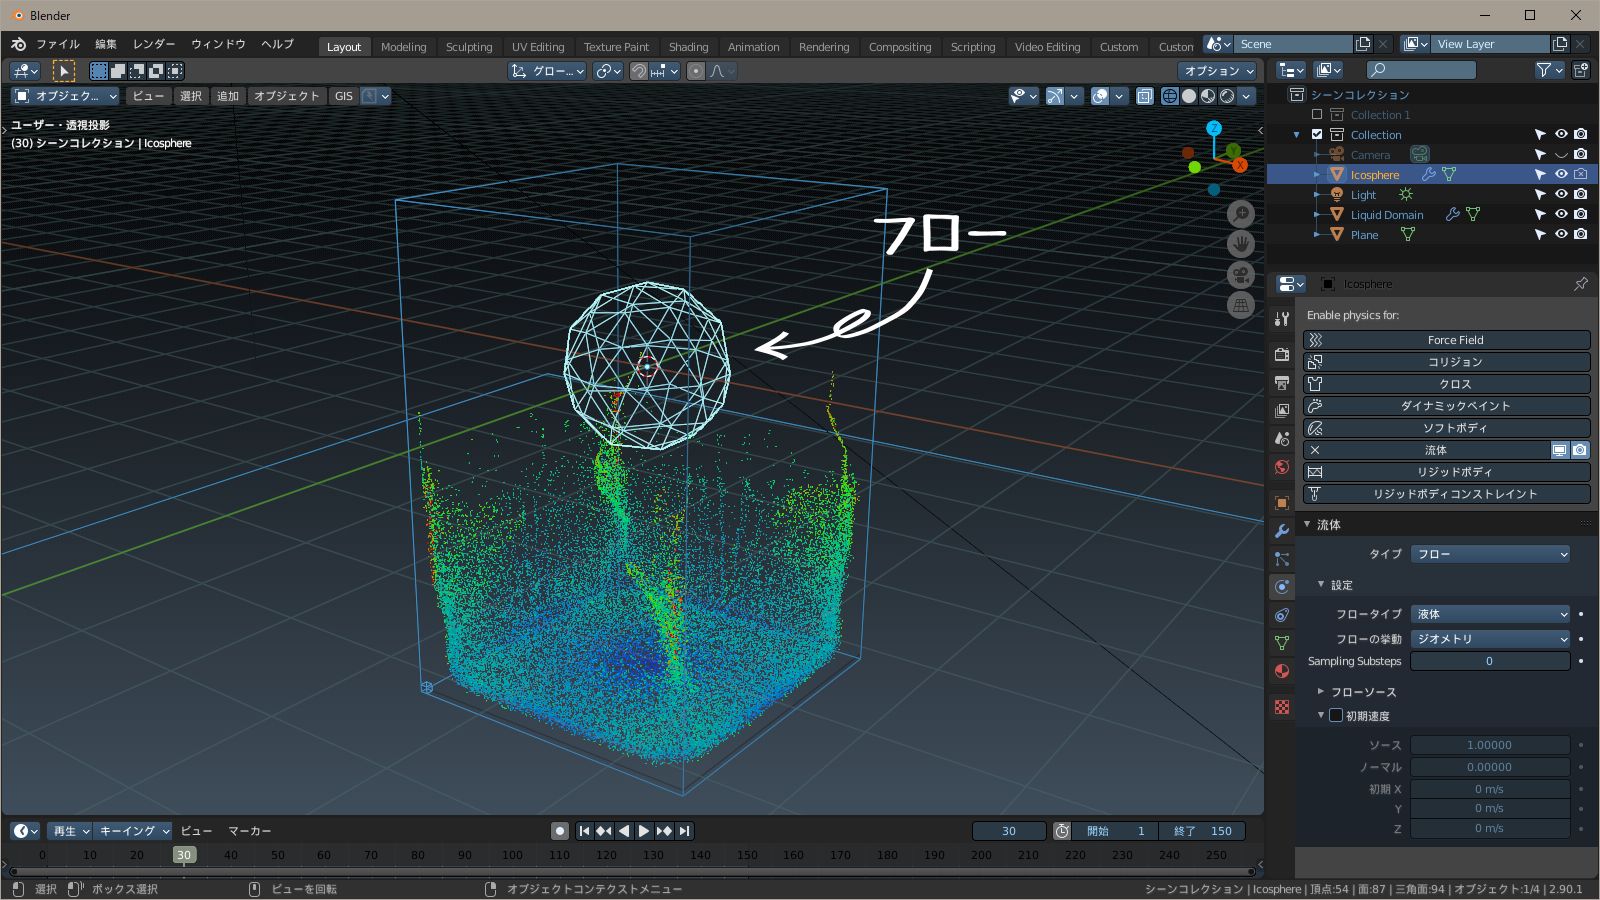This screenshot has height=900, width=1600.
Task: Open the 編集 menu
Action: tap(106, 44)
